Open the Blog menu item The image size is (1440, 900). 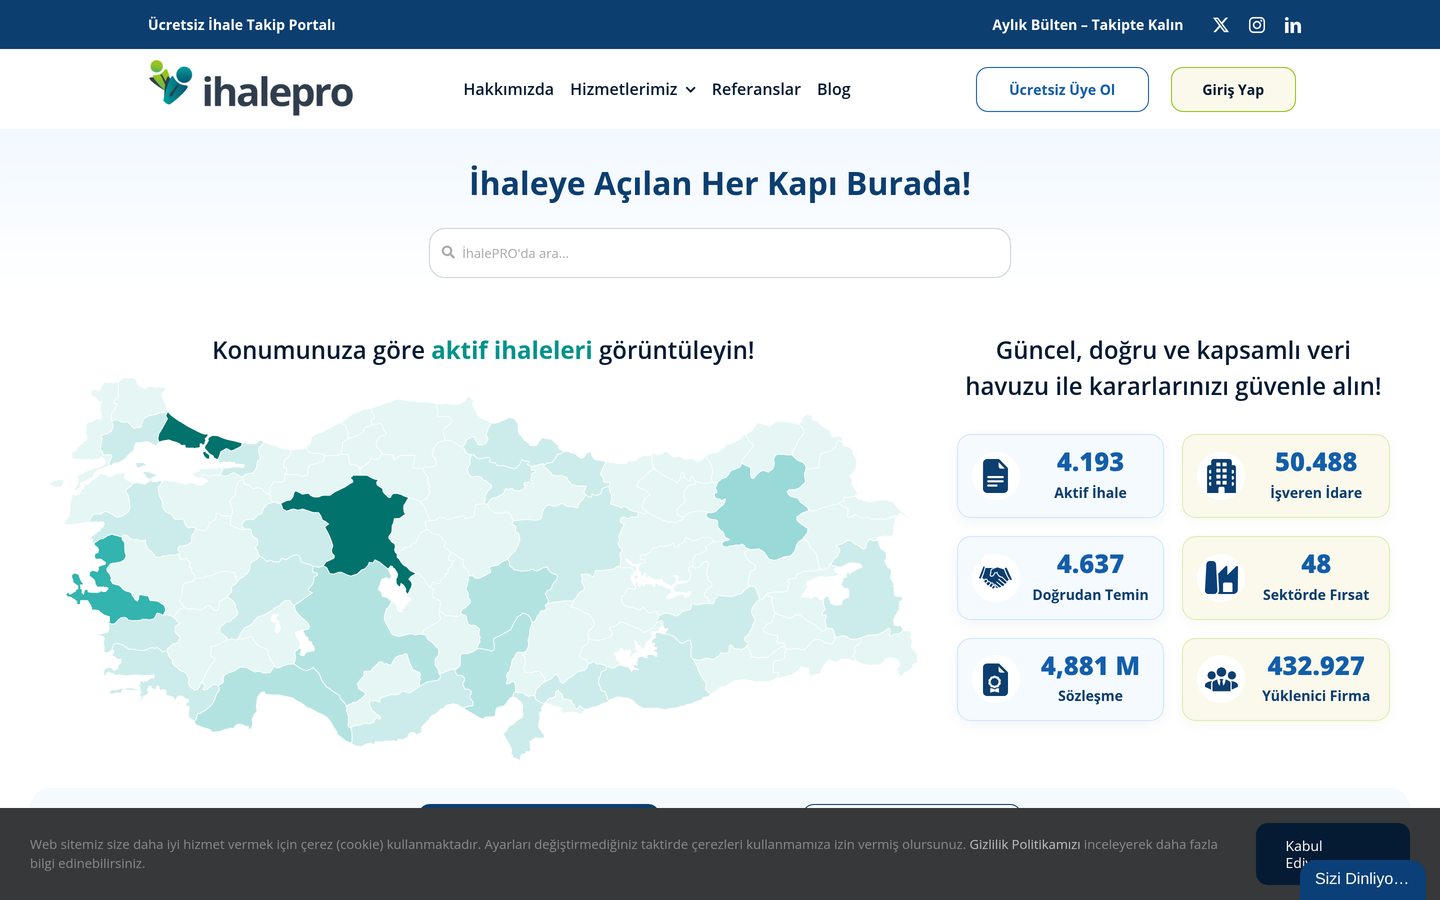(x=834, y=89)
